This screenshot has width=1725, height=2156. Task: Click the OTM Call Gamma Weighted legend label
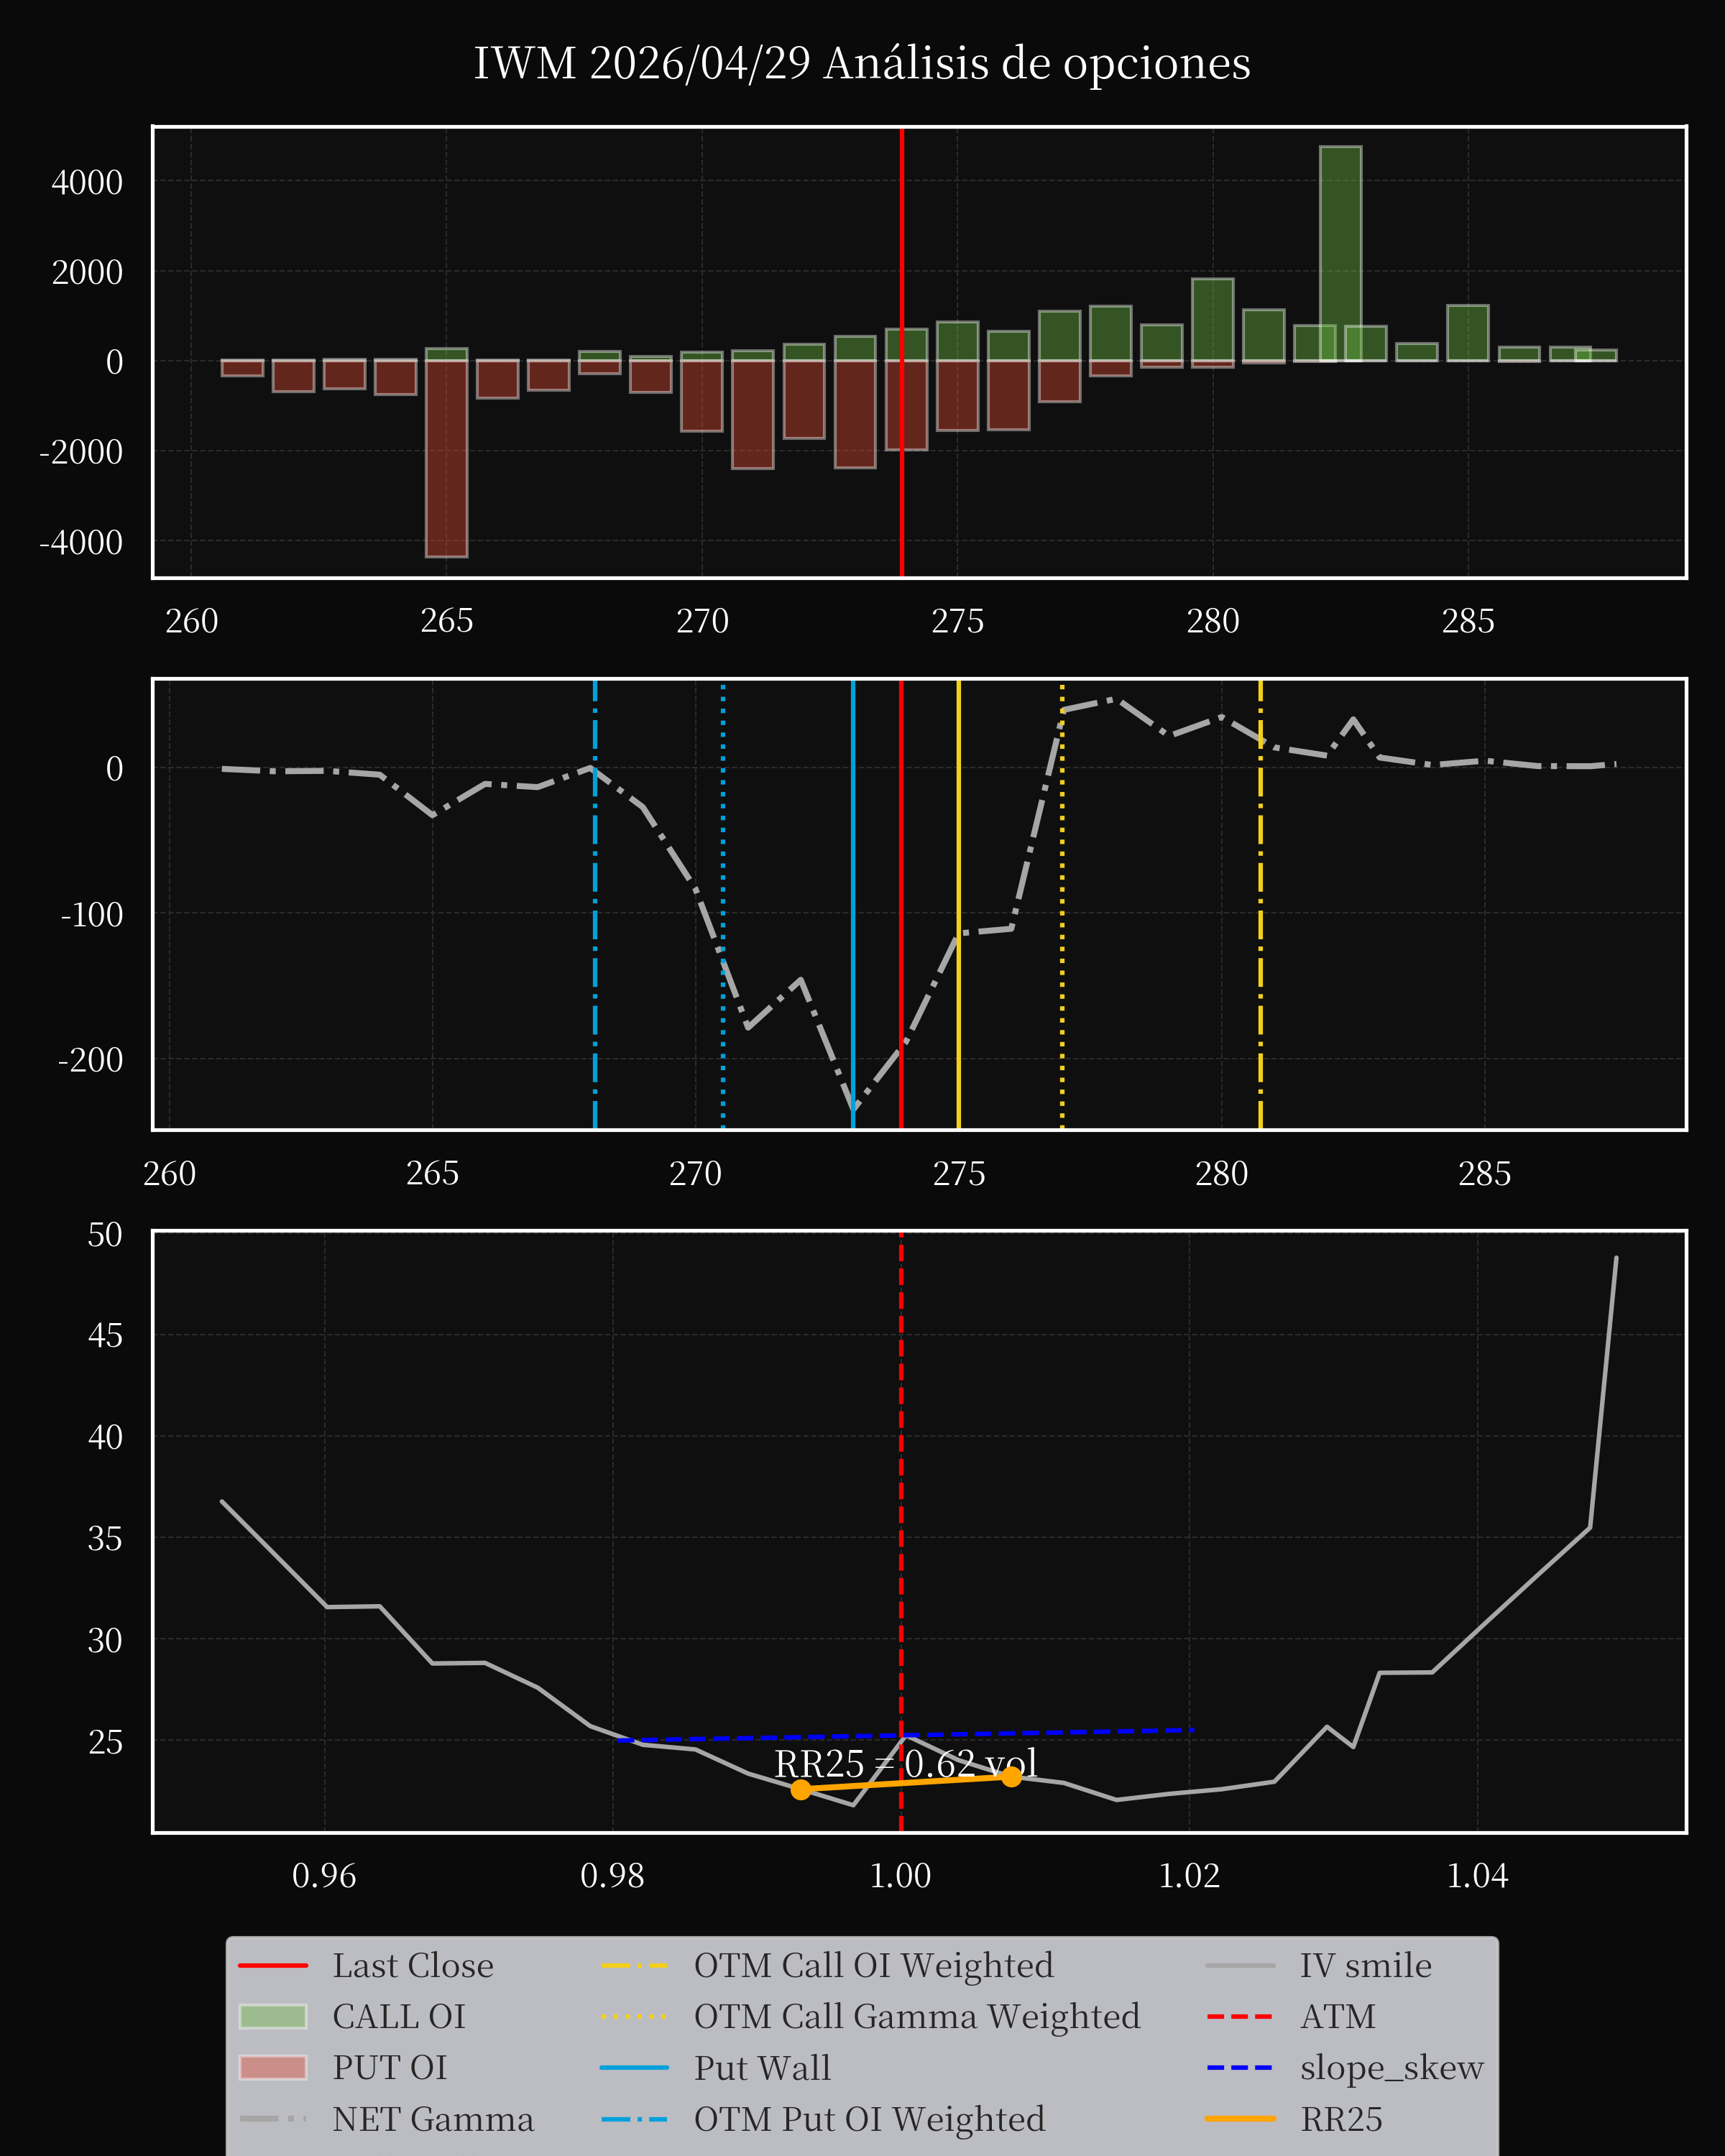pyautogui.click(x=917, y=2017)
